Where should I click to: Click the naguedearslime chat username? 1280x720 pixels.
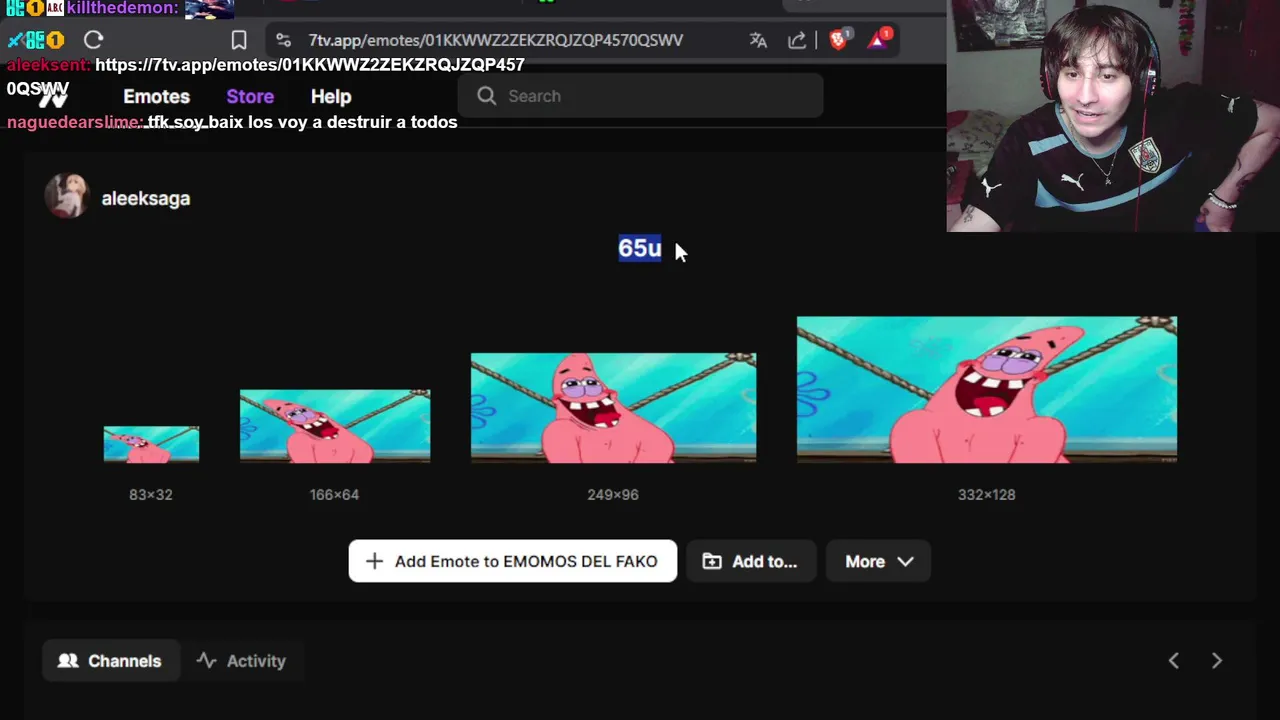pos(74,122)
